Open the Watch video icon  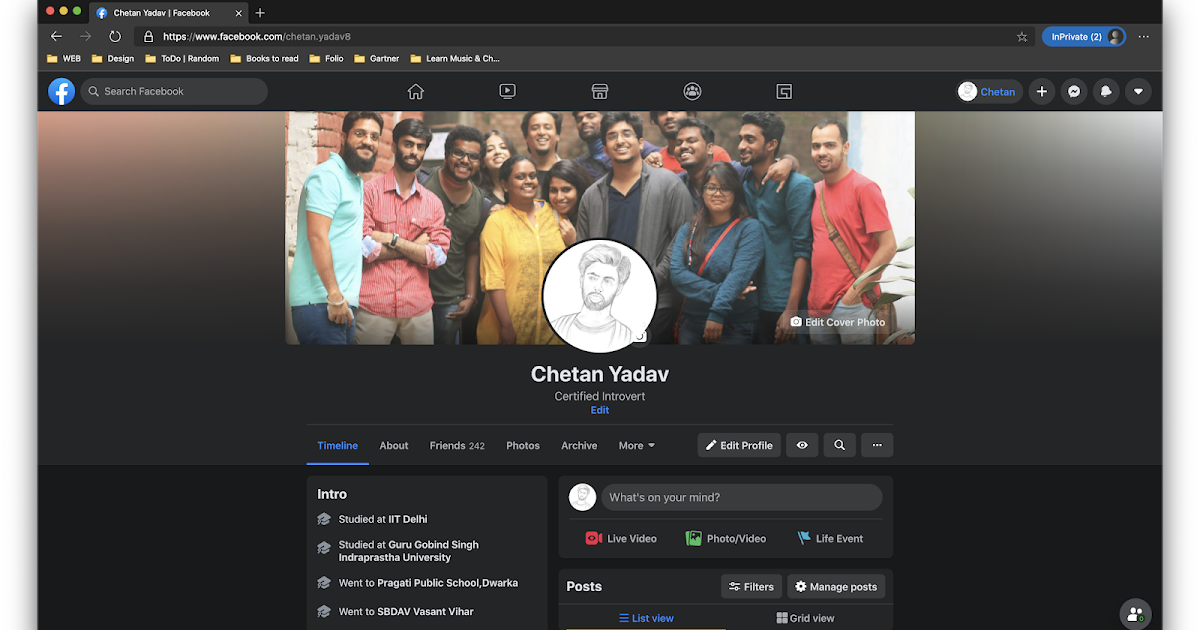pos(507,91)
